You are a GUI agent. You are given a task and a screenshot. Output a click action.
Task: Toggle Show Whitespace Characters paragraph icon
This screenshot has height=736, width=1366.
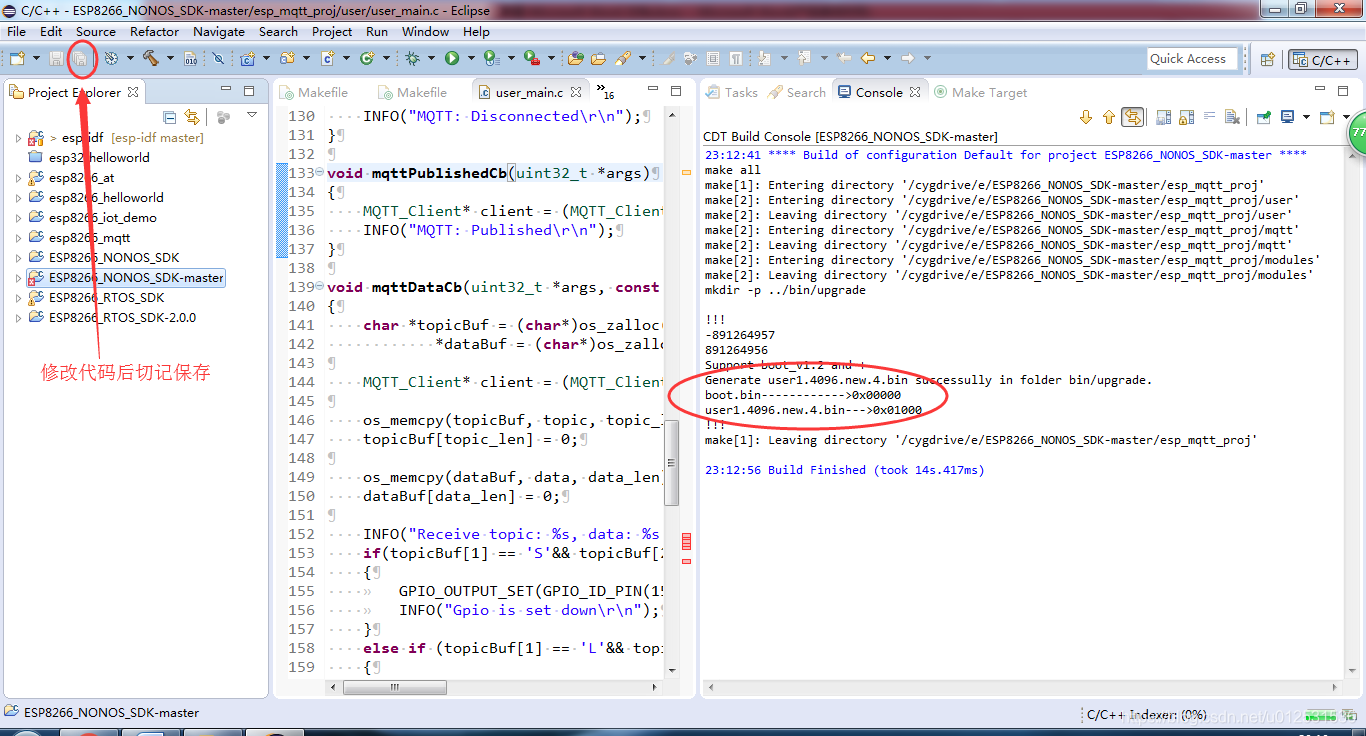pos(735,58)
